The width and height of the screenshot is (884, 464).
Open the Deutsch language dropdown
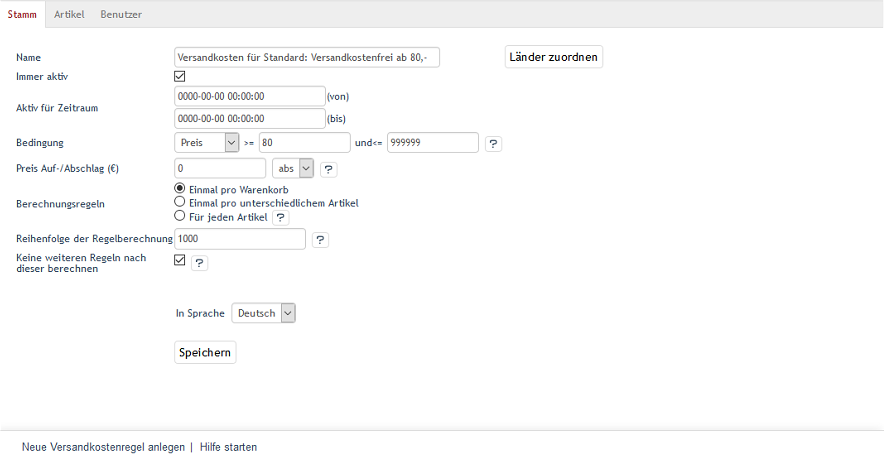tap(263, 313)
